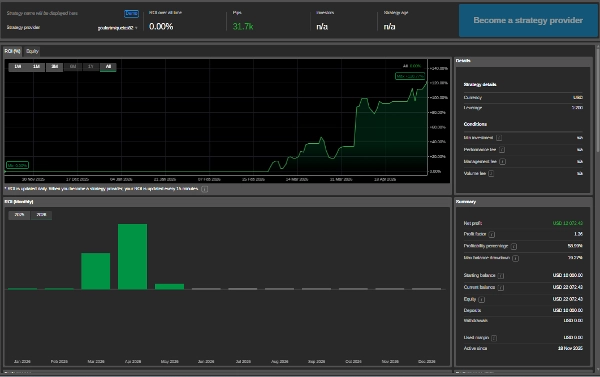600x377 pixels.
Task: Show the 2025 monthly ROI year
Action: click(x=19, y=215)
